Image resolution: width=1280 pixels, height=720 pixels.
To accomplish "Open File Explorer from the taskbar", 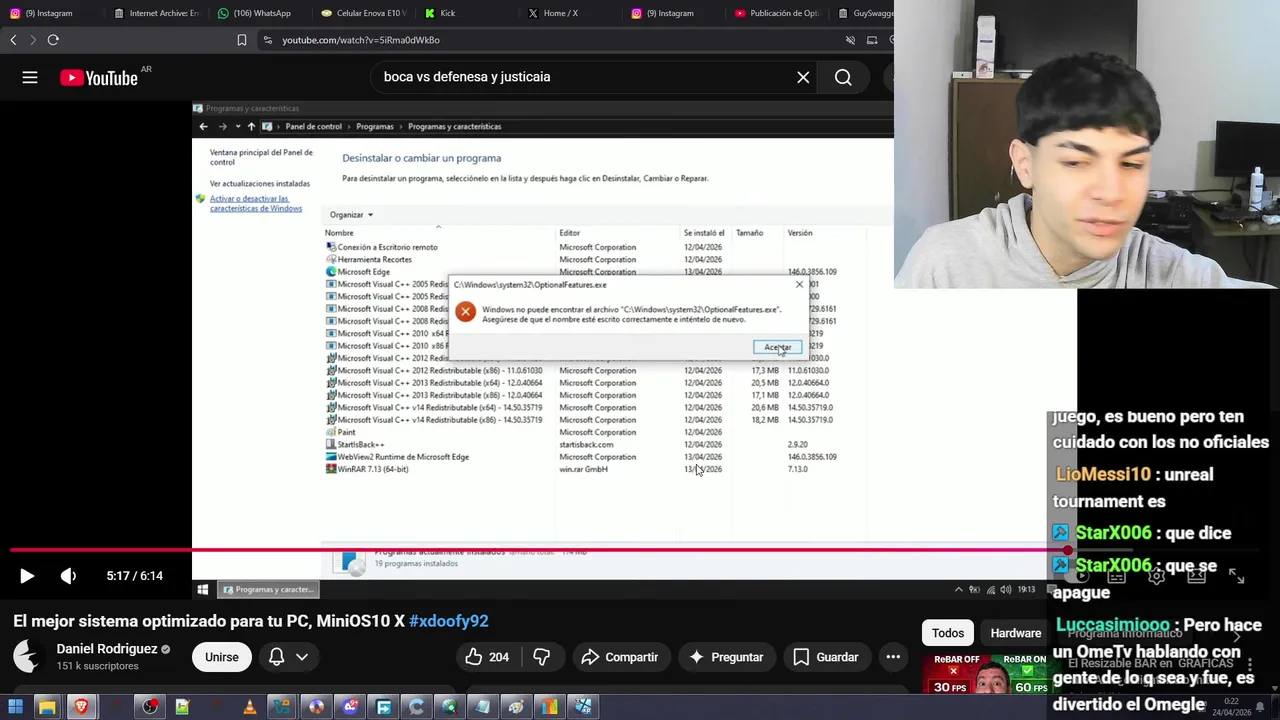I will (47, 707).
